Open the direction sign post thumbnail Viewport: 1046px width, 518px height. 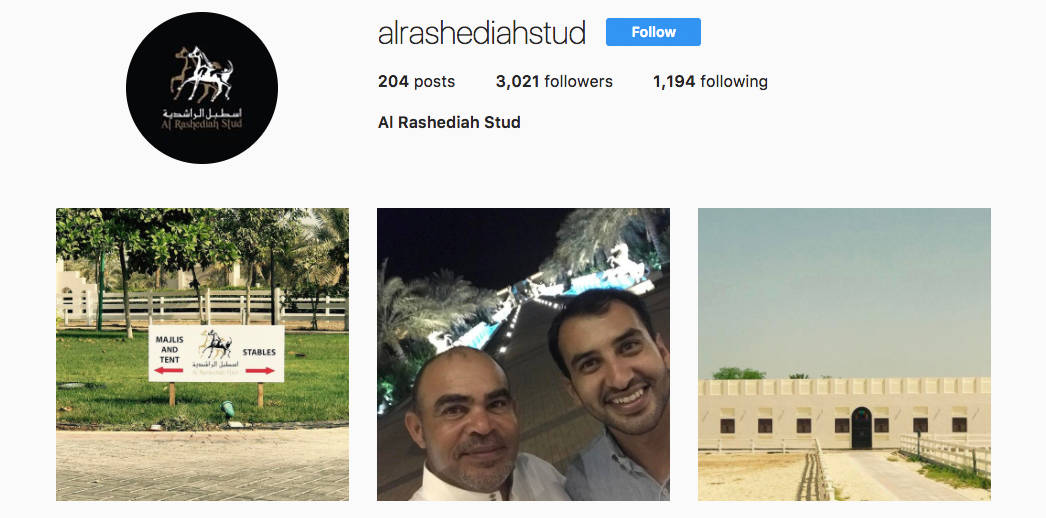tap(202, 354)
